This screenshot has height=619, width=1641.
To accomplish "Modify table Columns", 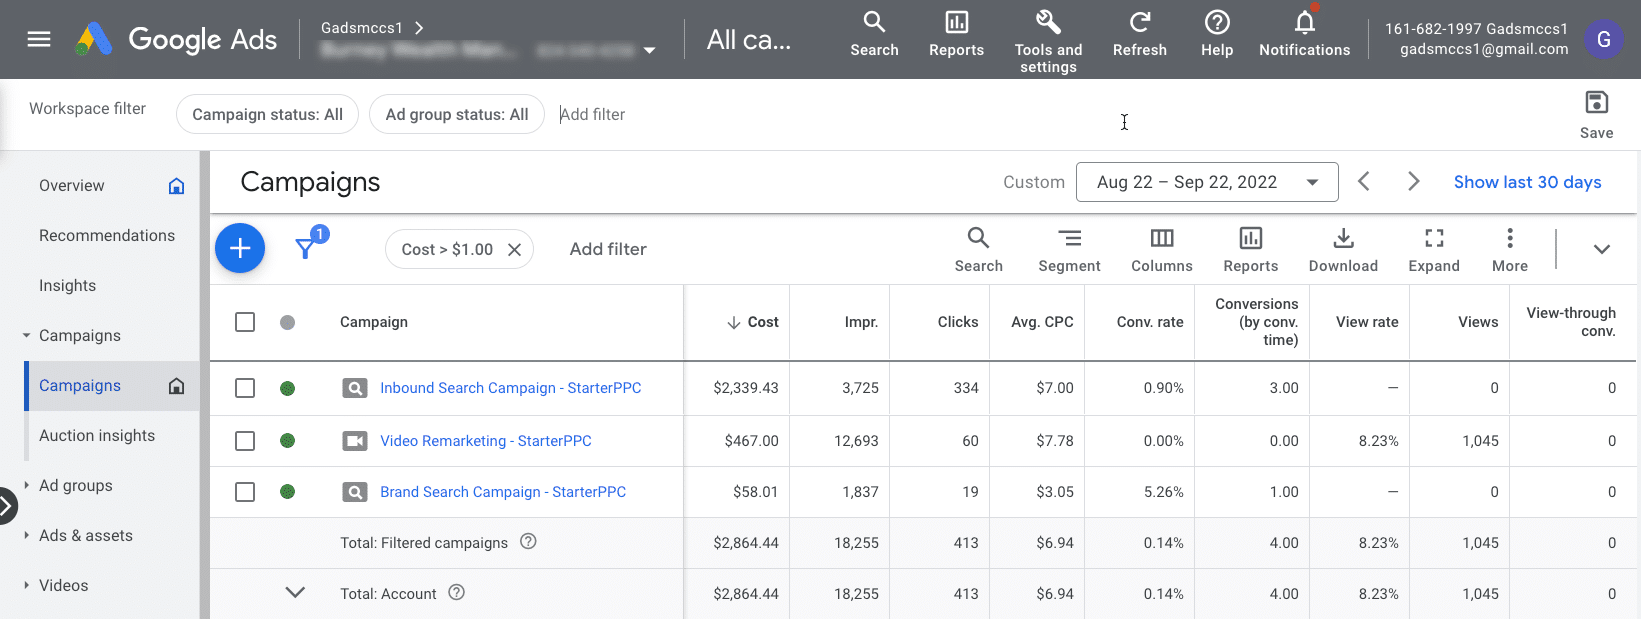I will tap(1162, 250).
